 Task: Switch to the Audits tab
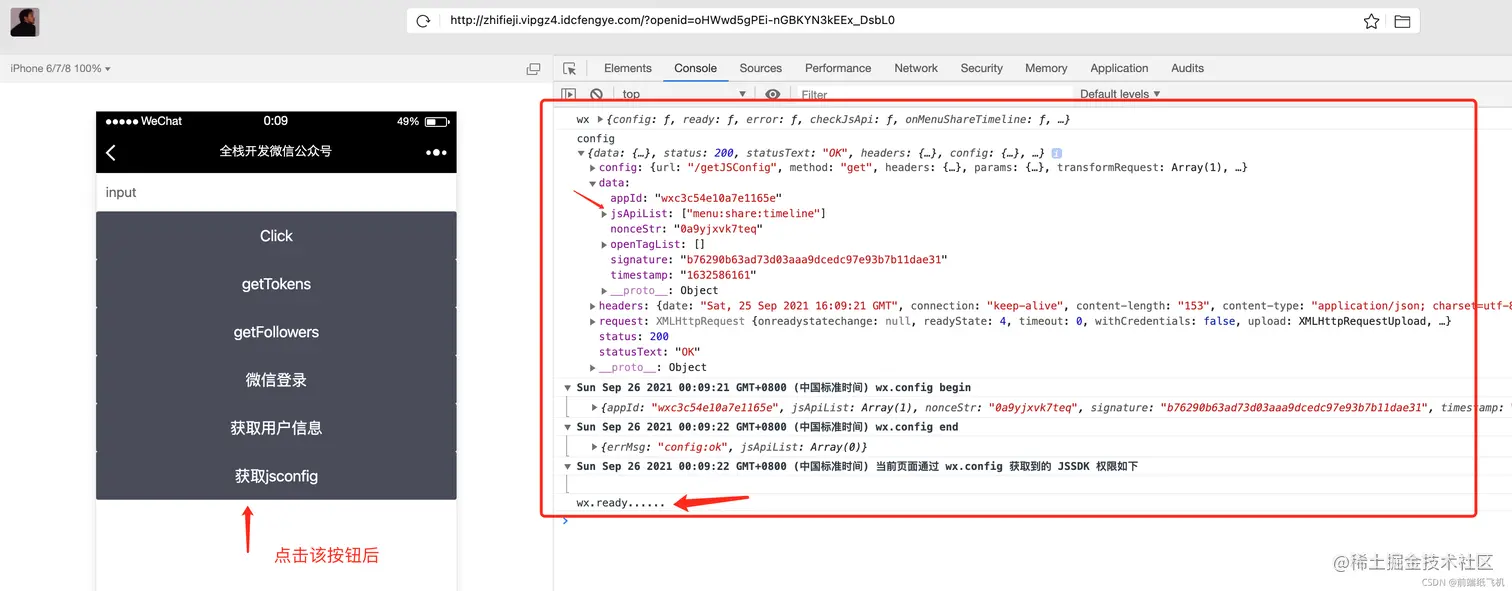(1187, 68)
